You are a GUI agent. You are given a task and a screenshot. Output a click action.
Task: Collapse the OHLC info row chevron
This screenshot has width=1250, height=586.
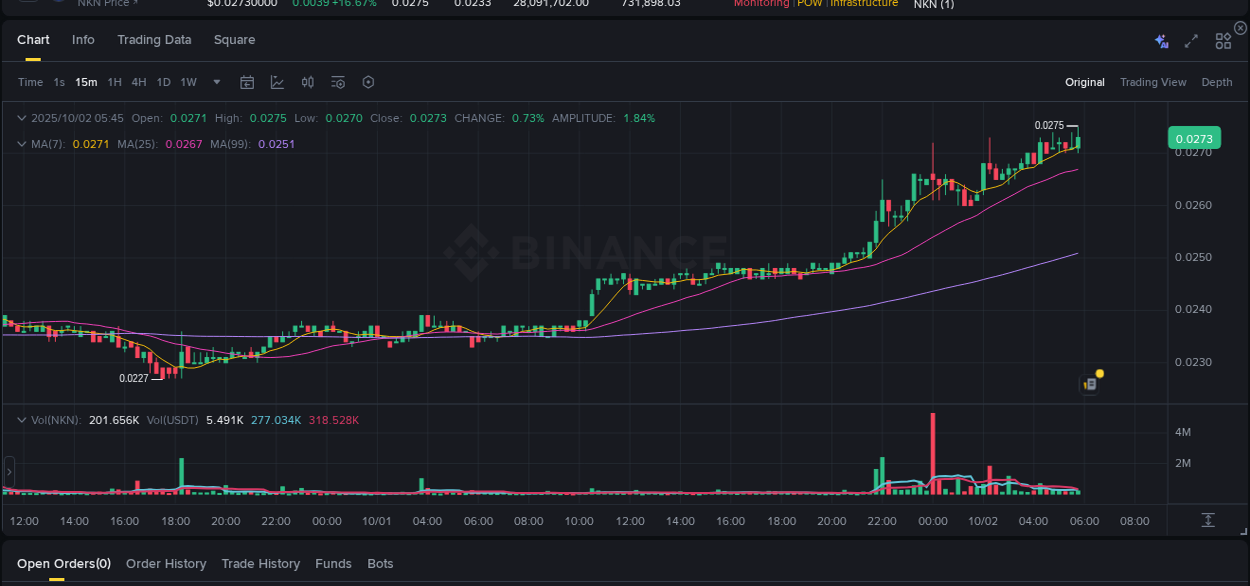(x=20, y=118)
